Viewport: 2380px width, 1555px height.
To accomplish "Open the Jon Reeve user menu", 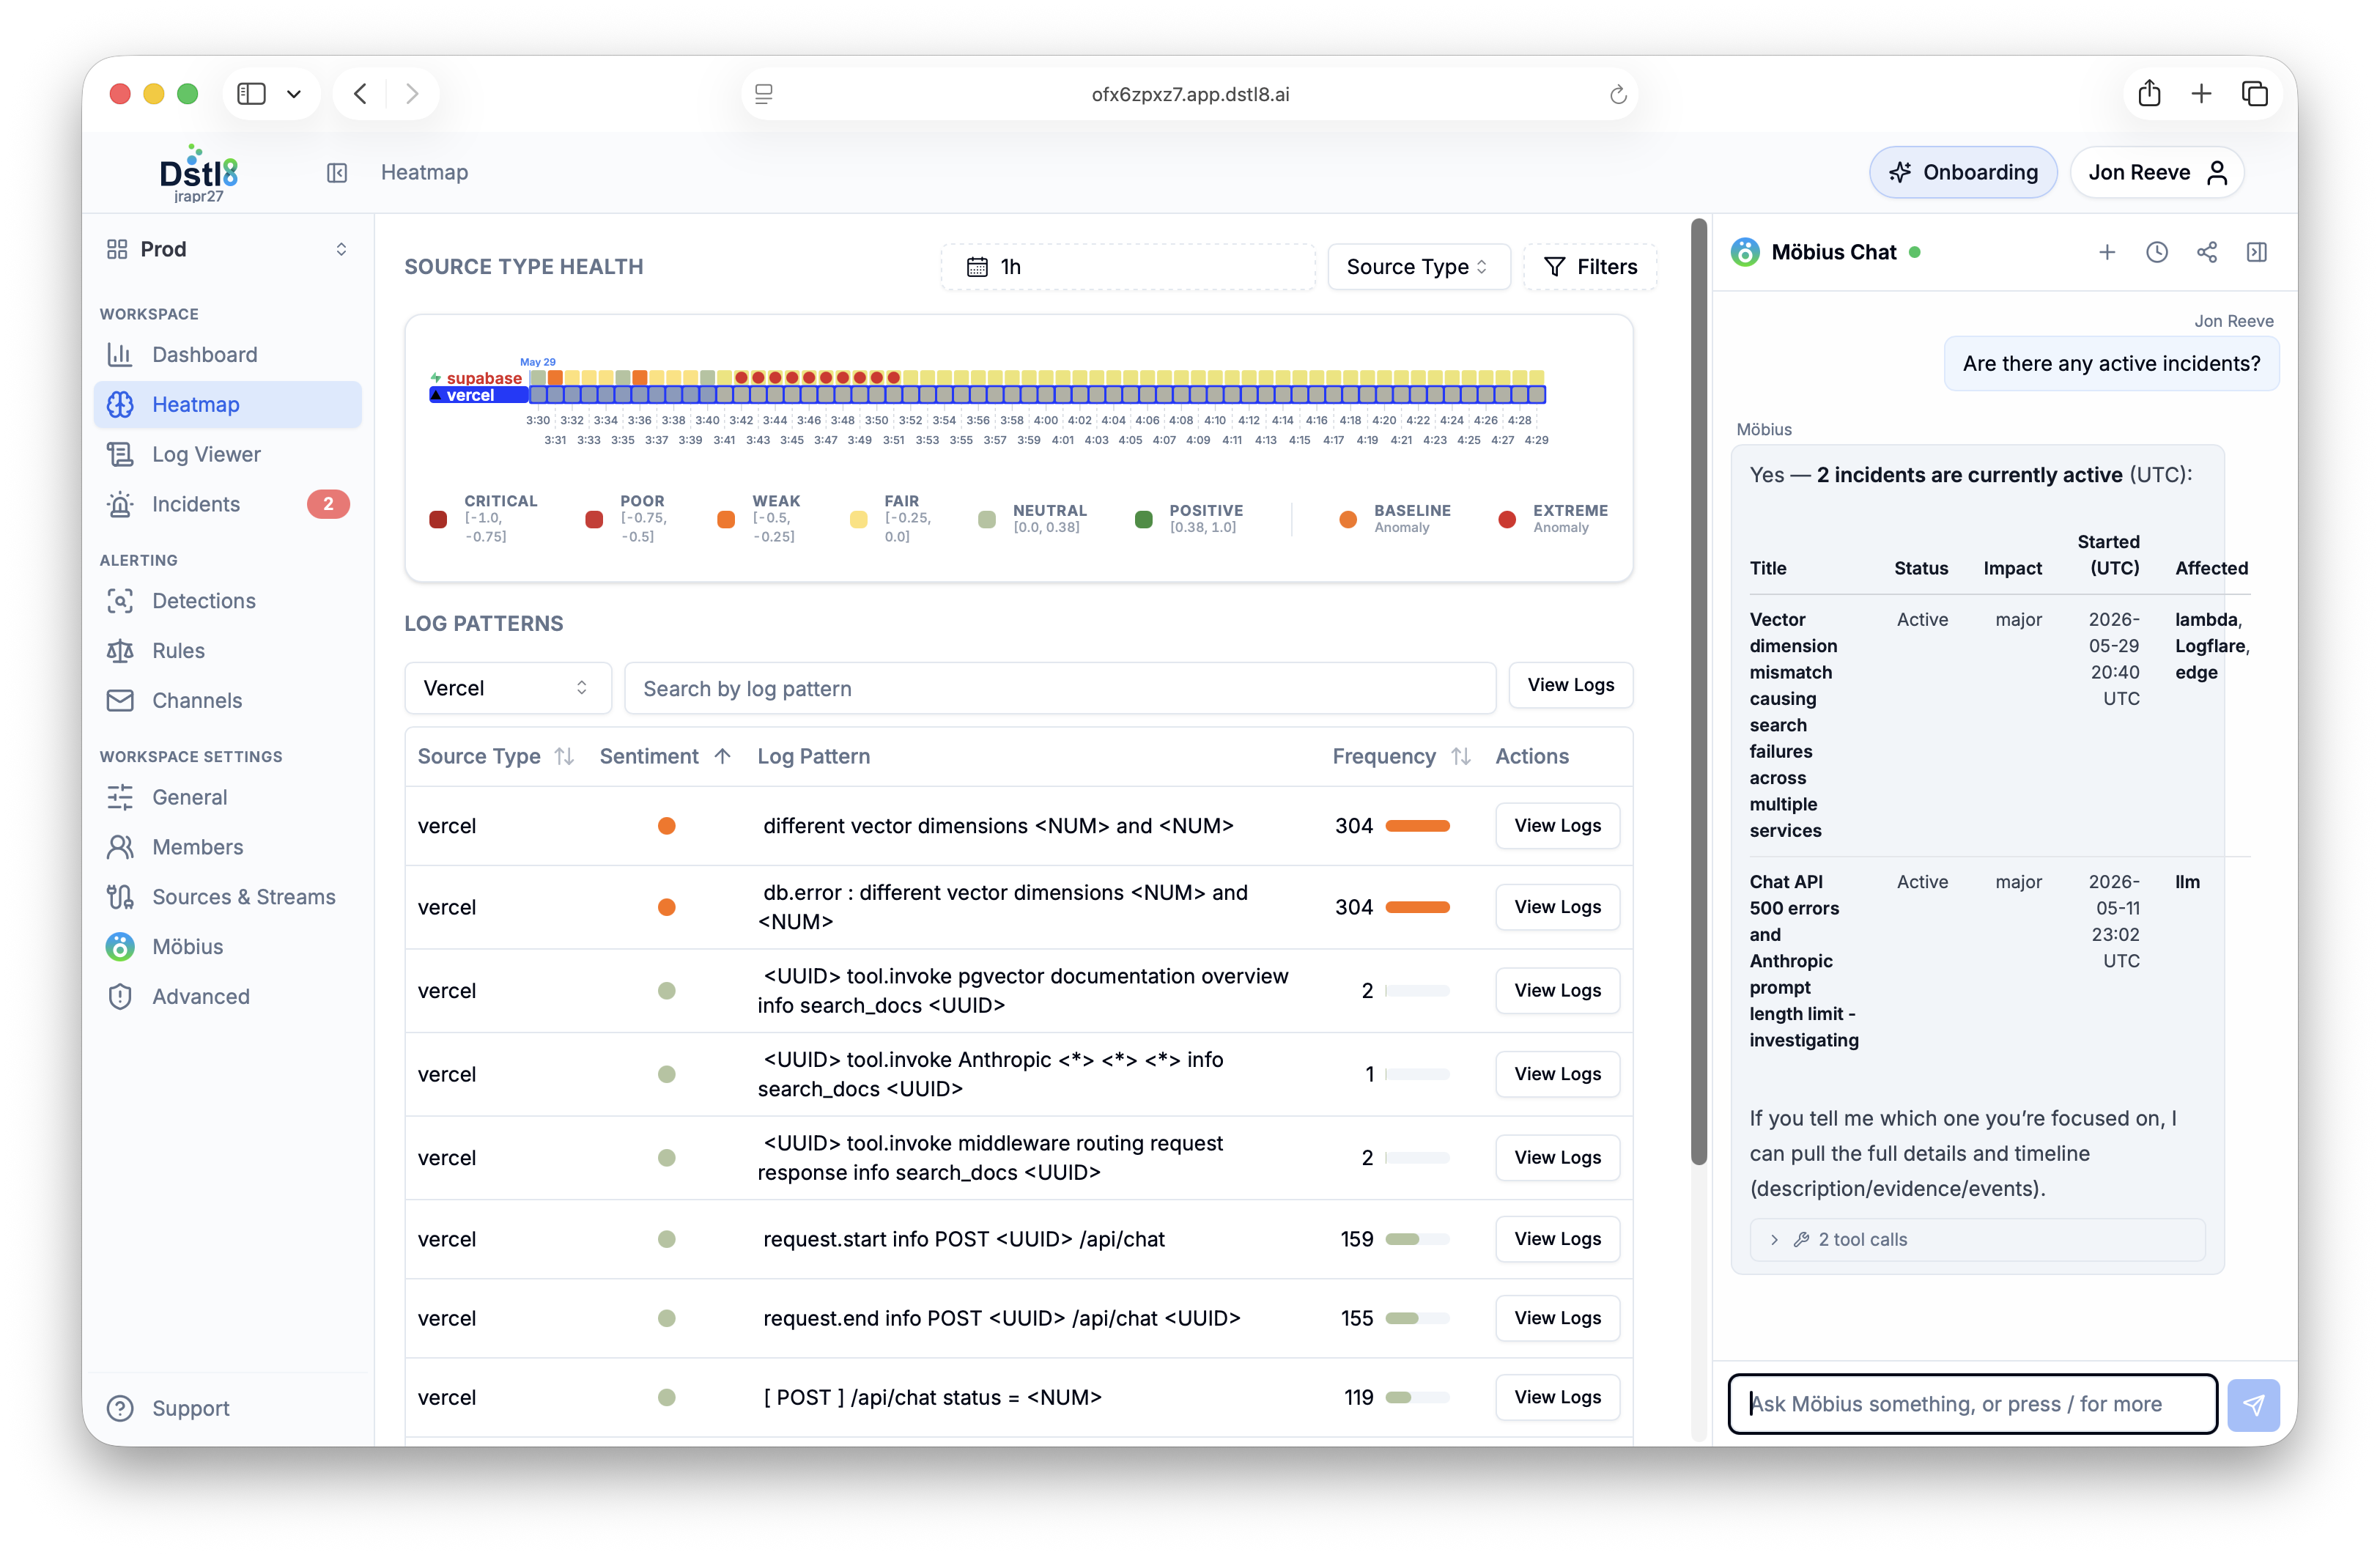I will click(2157, 173).
